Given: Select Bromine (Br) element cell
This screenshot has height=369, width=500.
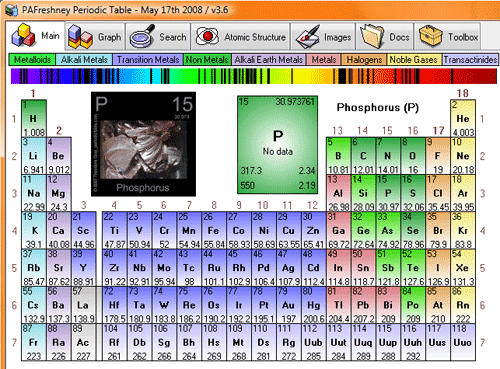Looking at the screenshot, I should tap(438, 230).
